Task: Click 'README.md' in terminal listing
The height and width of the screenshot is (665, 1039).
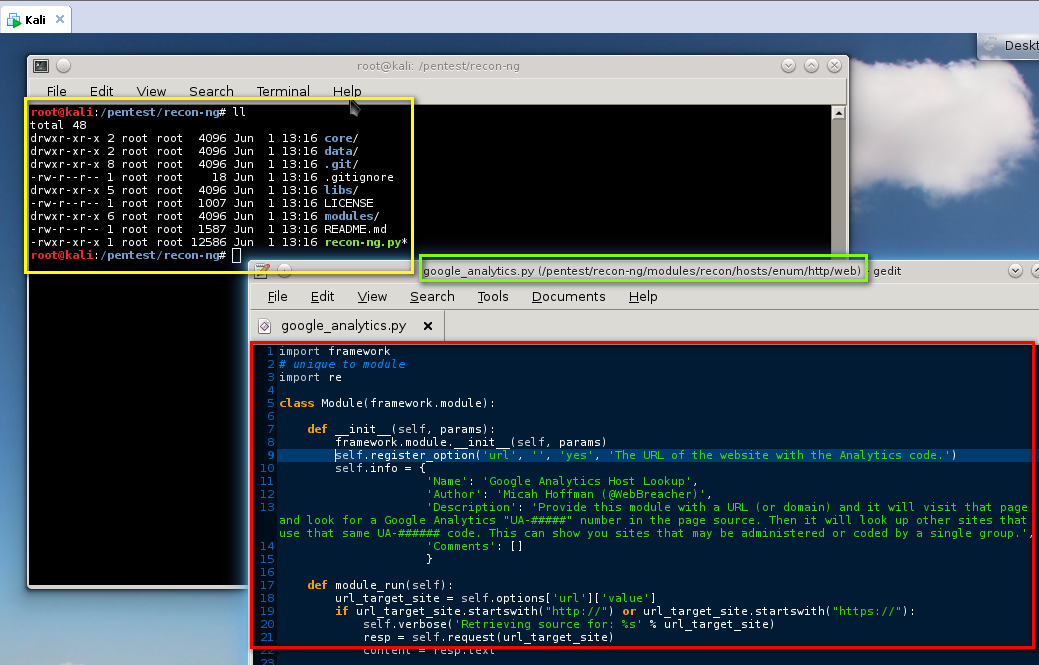Action: [x=355, y=229]
